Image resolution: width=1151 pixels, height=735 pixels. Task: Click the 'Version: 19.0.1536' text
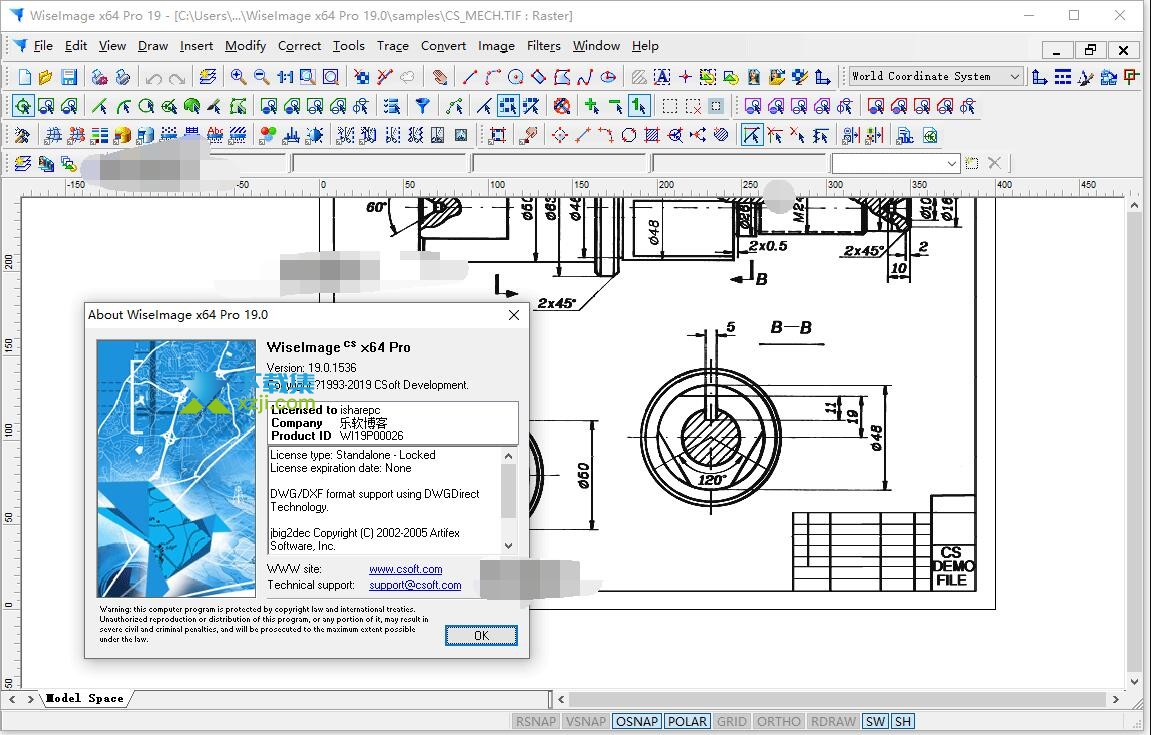[x=311, y=368]
